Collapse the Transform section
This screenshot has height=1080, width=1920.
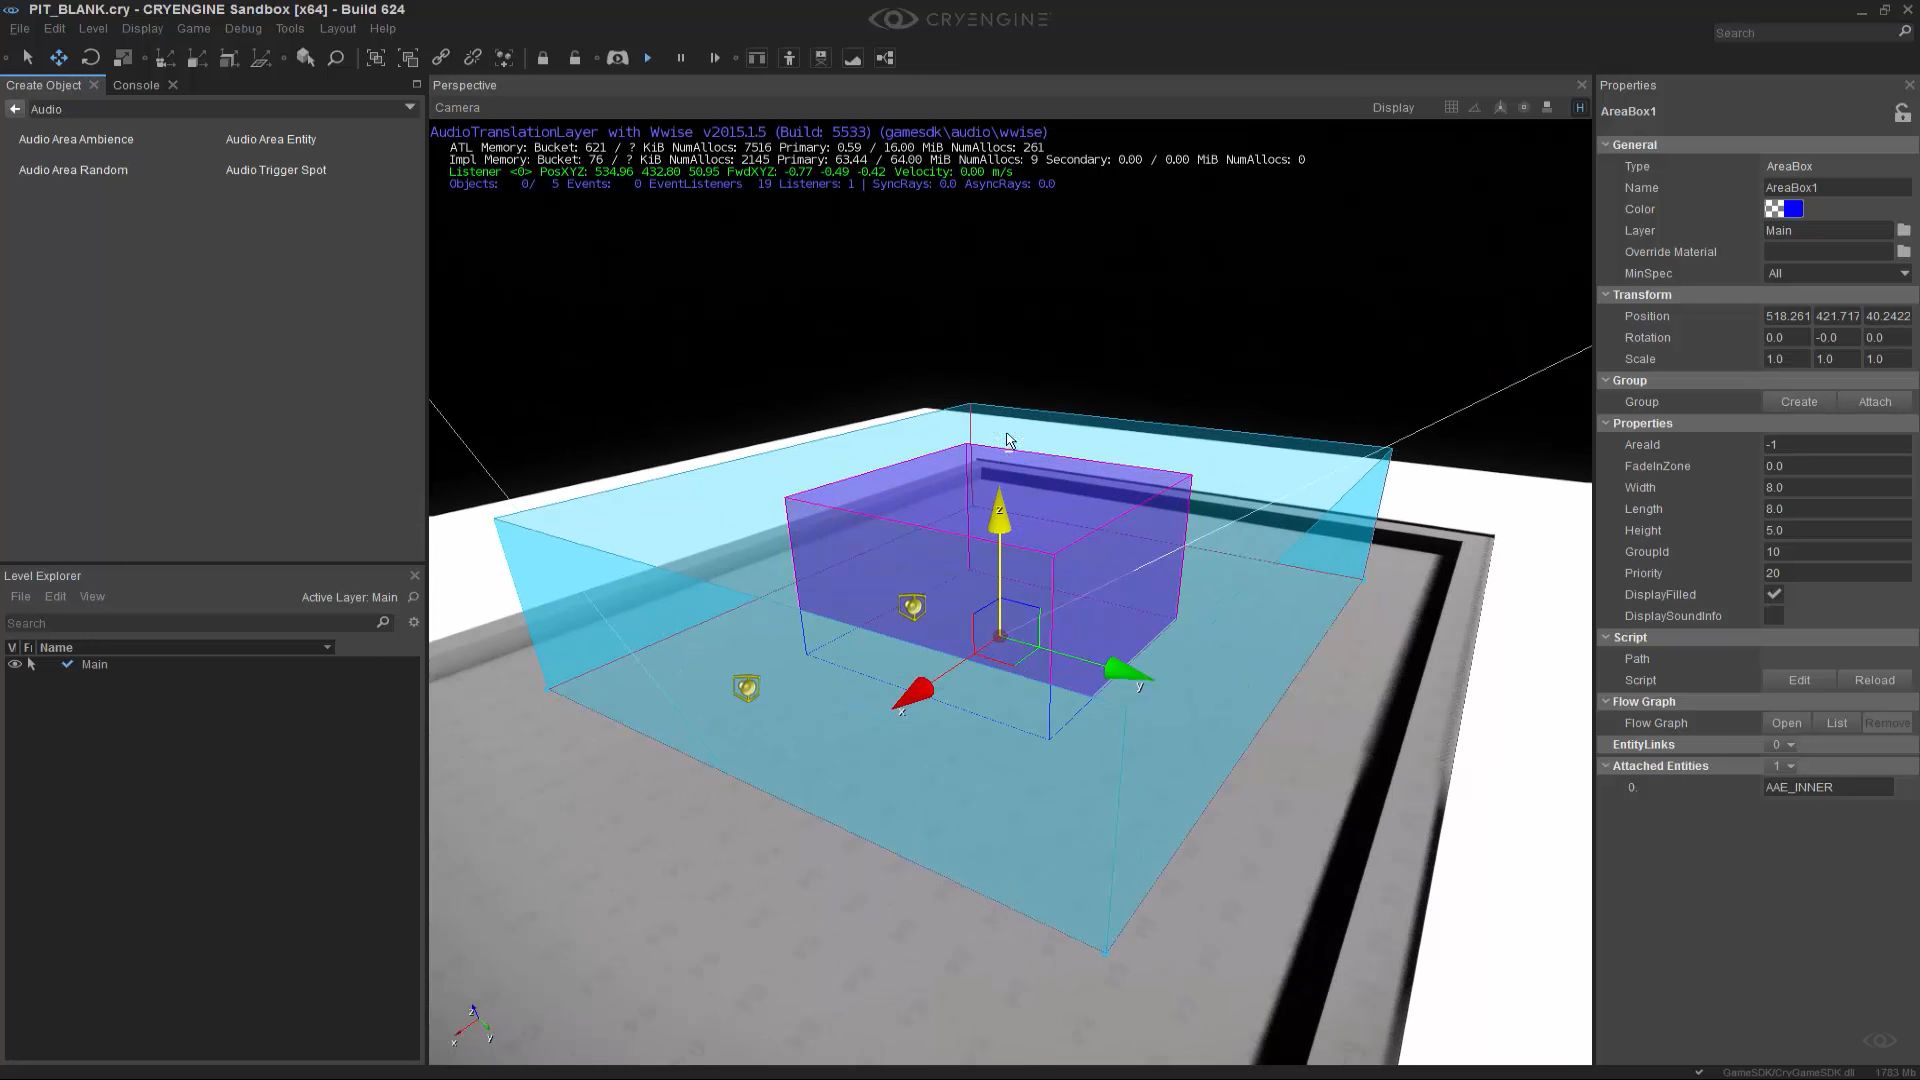1606,295
